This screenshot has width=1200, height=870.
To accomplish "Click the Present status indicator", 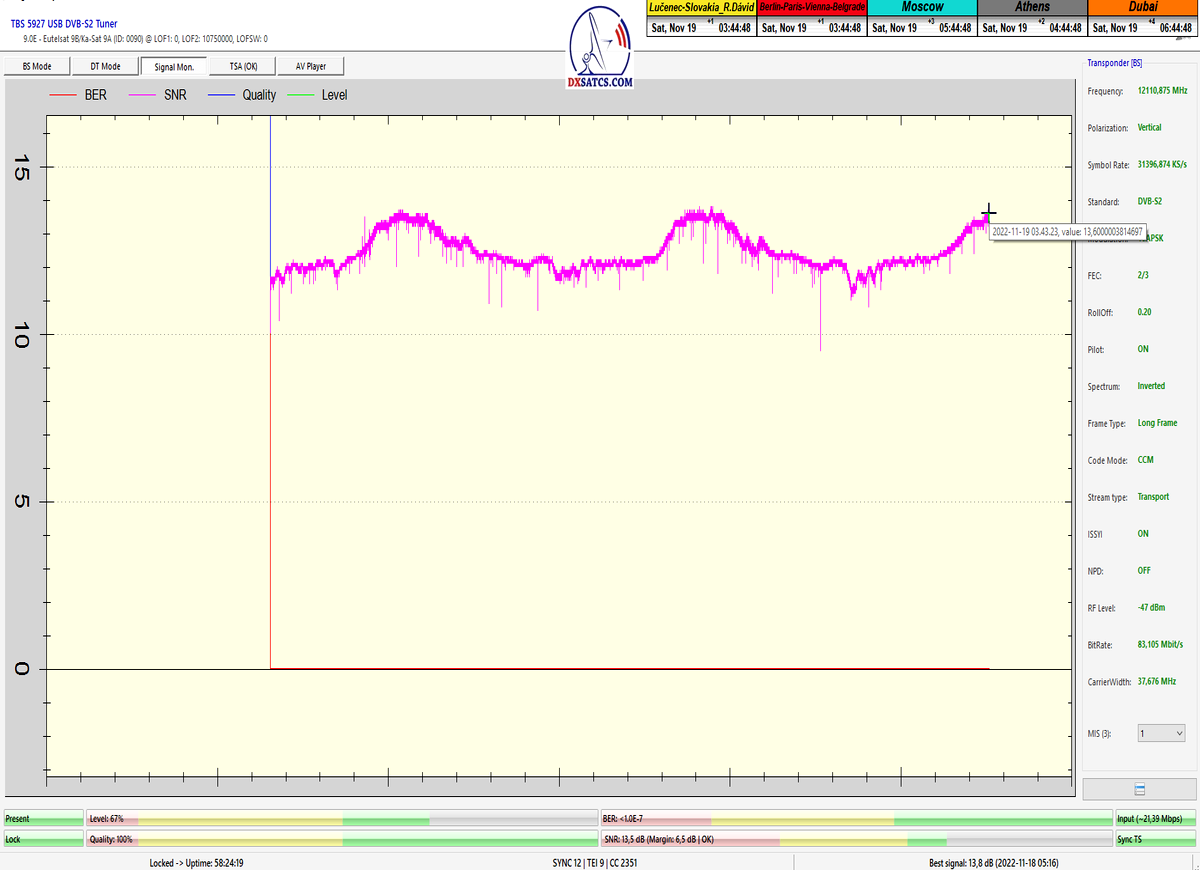I will [x=43, y=819].
